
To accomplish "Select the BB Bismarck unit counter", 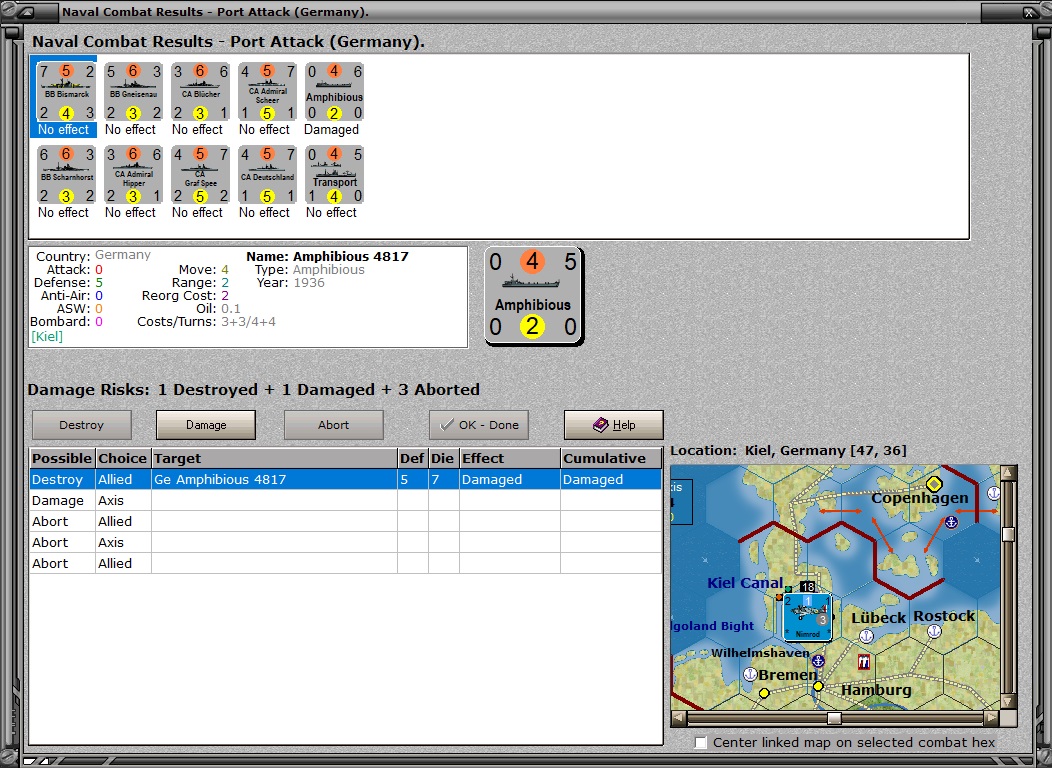I will (x=66, y=92).
